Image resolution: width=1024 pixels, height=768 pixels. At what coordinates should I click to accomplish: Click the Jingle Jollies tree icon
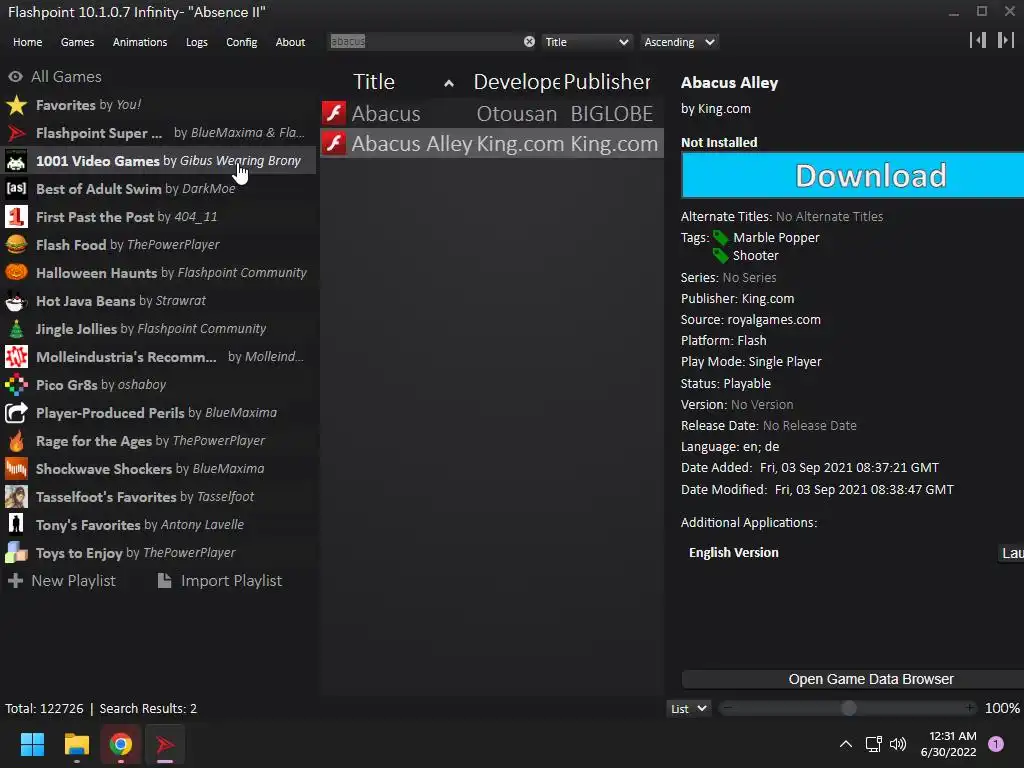tap(16, 329)
